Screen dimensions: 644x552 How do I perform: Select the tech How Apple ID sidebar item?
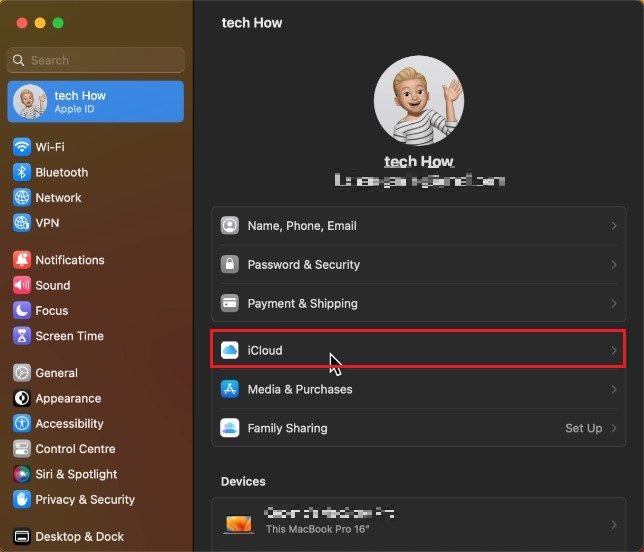96,101
